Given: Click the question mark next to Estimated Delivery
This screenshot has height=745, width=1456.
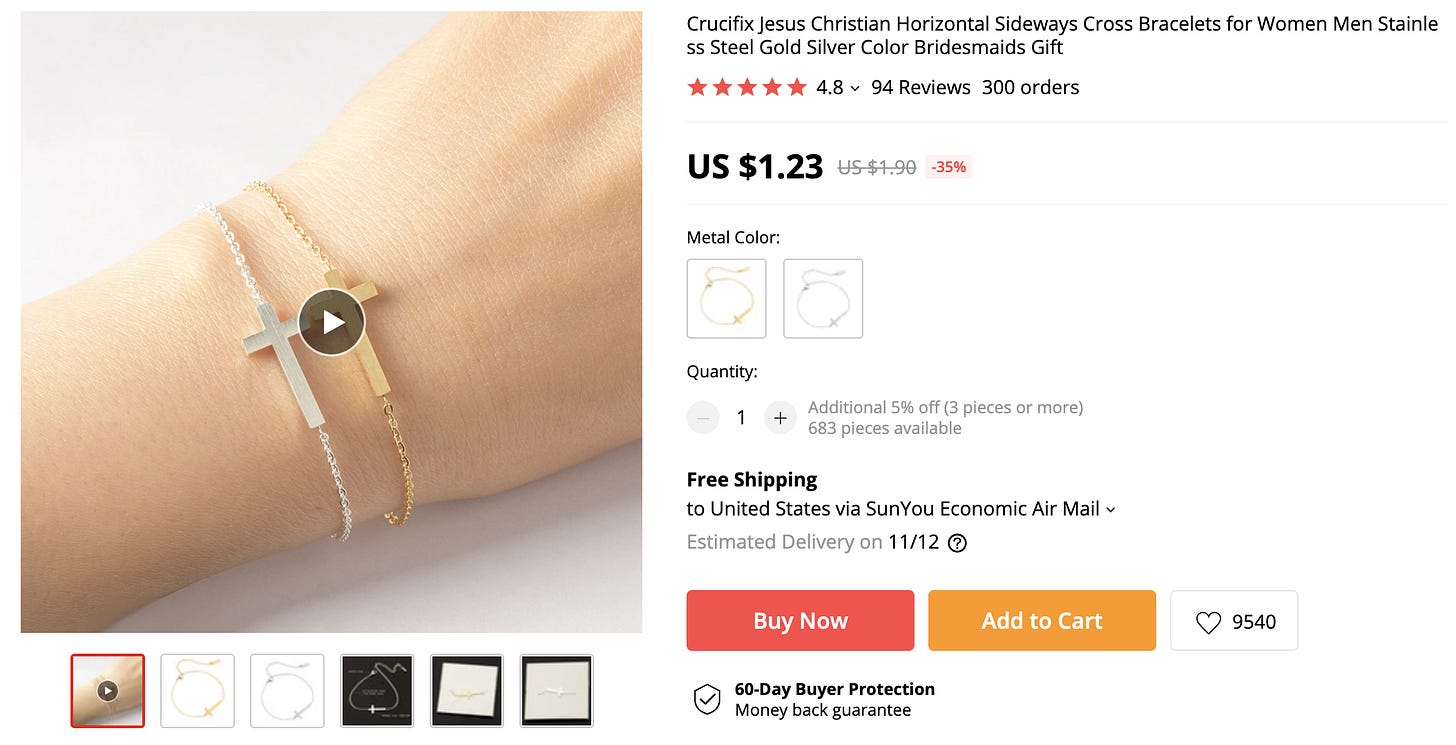Looking at the screenshot, I should point(957,543).
